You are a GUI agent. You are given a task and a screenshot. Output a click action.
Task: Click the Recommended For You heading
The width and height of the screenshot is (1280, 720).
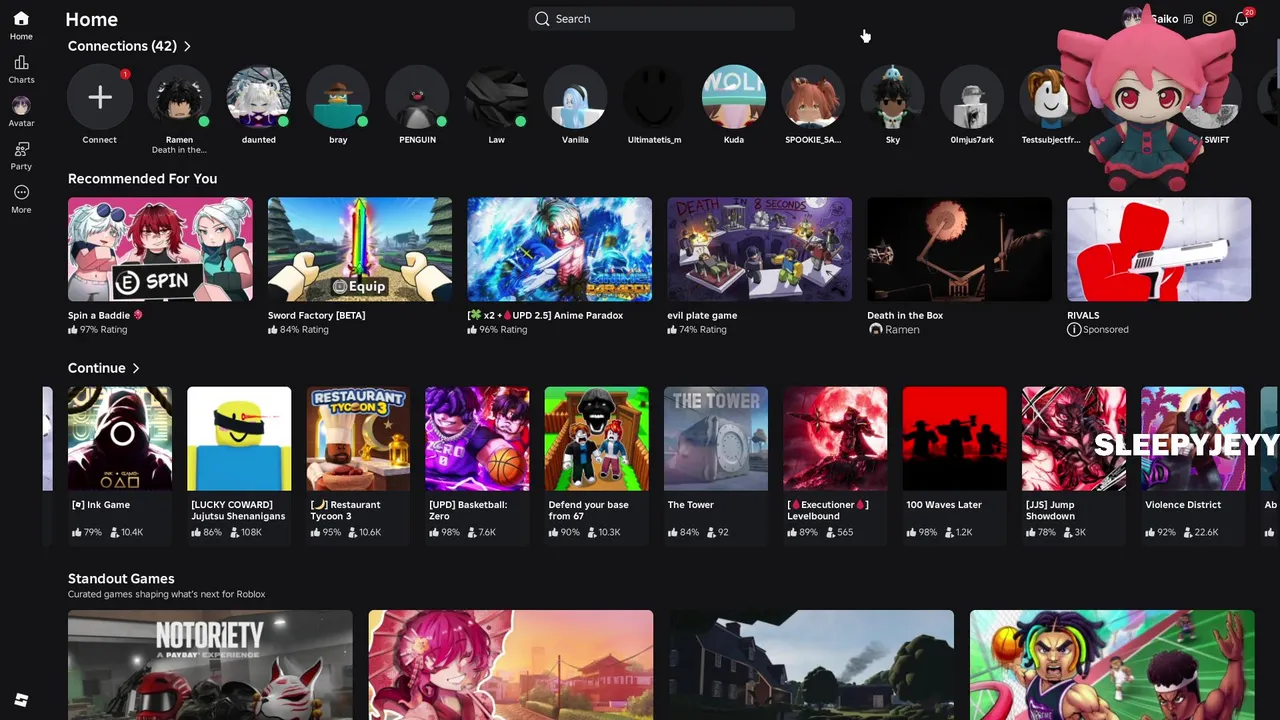[x=142, y=179]
